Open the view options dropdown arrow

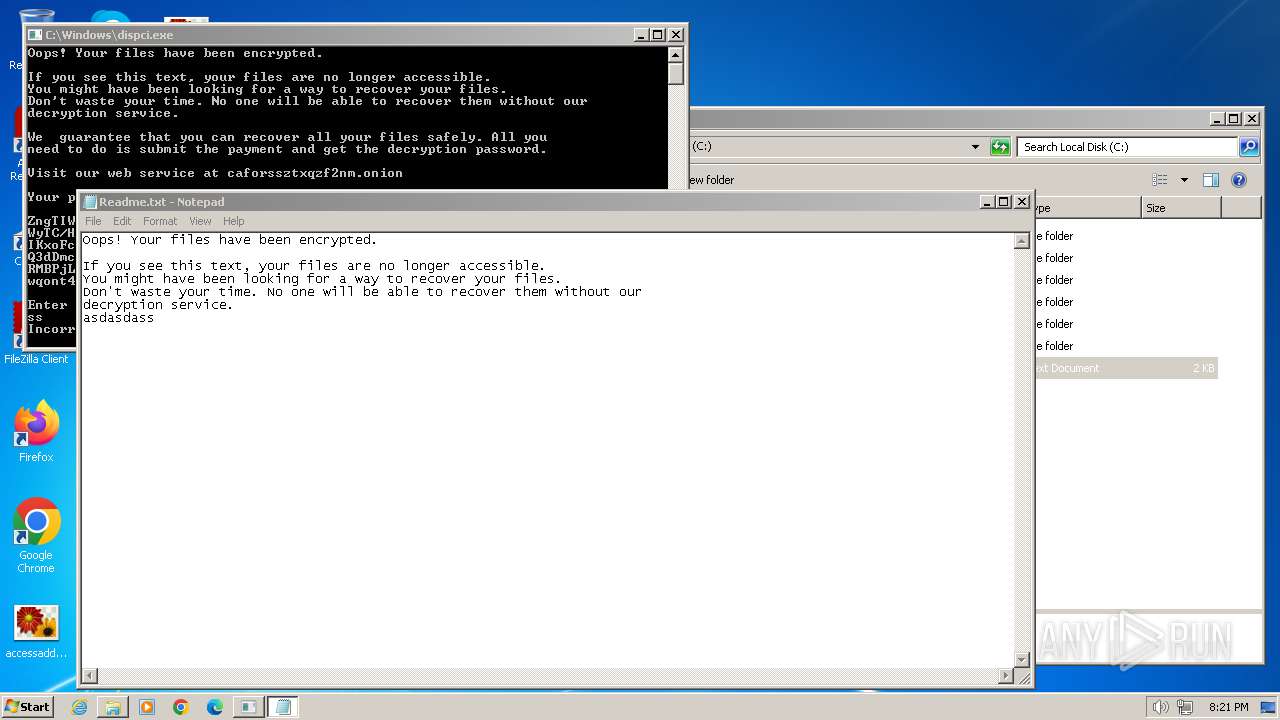coord(1184,180)
